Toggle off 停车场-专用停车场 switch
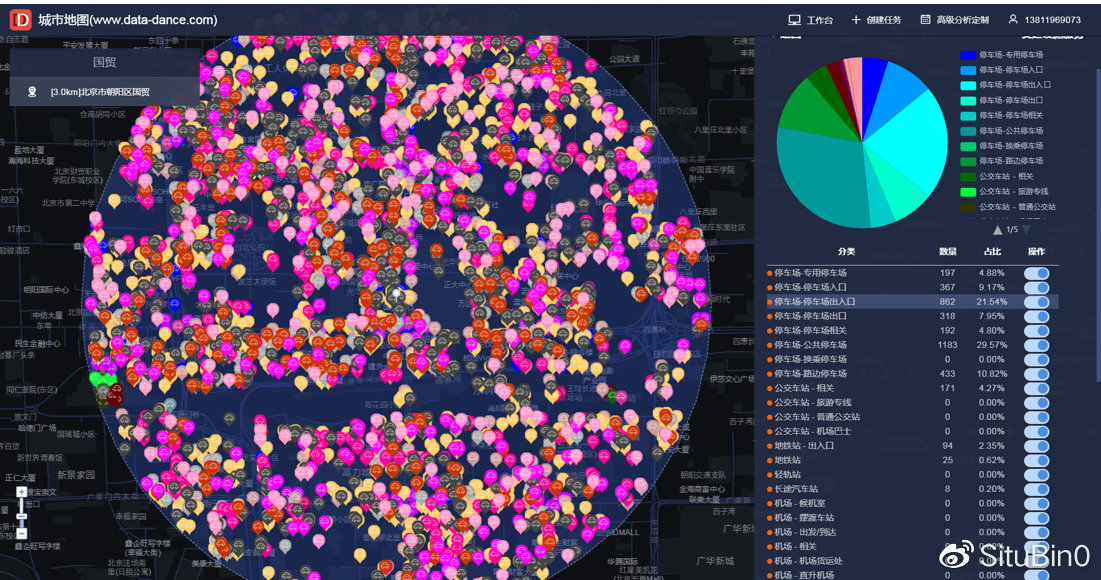The image size is (1101, 580). [x=1036, y=273]
